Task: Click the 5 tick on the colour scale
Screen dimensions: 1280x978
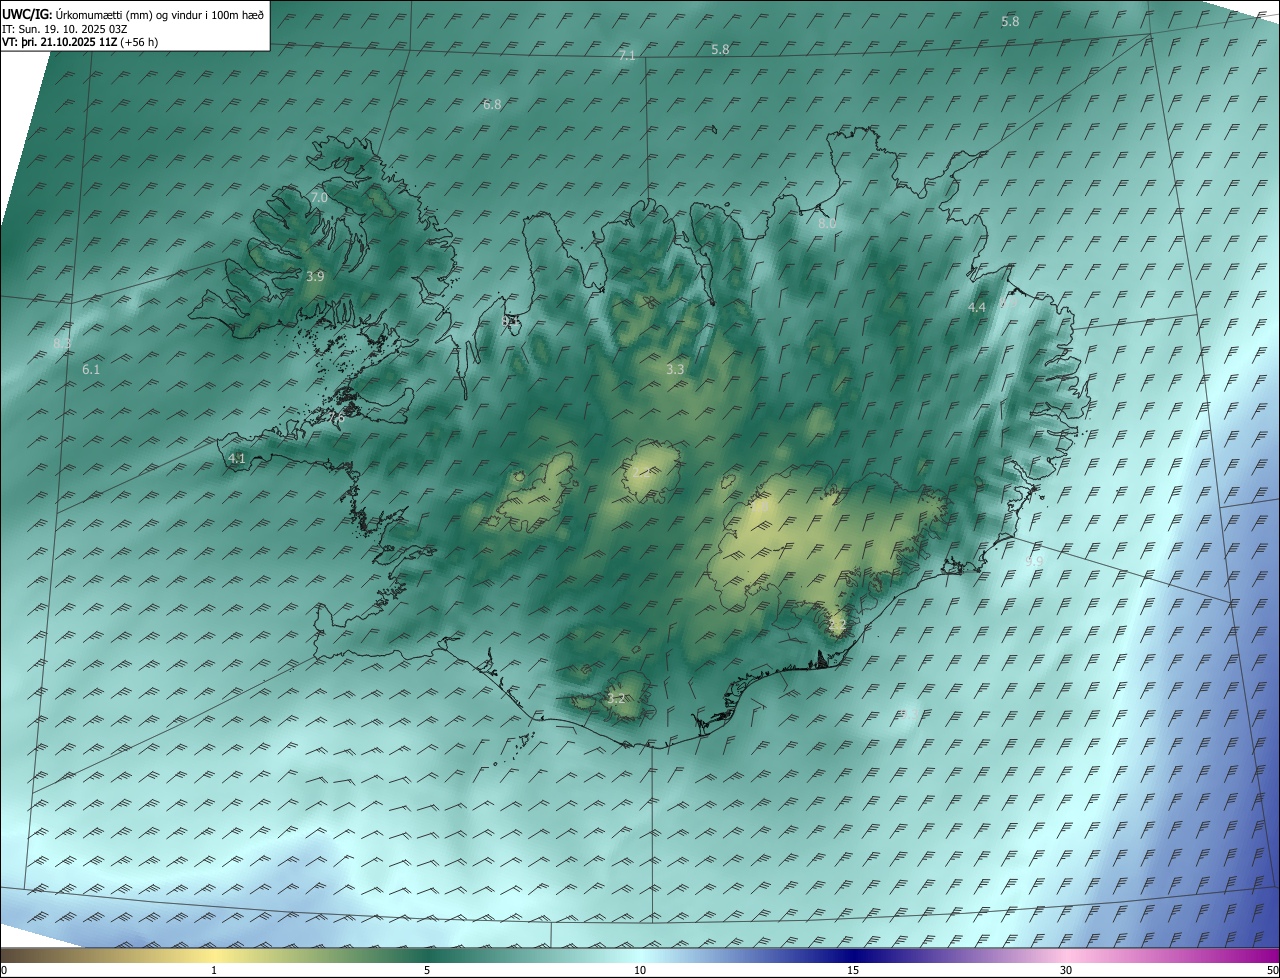Action: pos(427,970)
